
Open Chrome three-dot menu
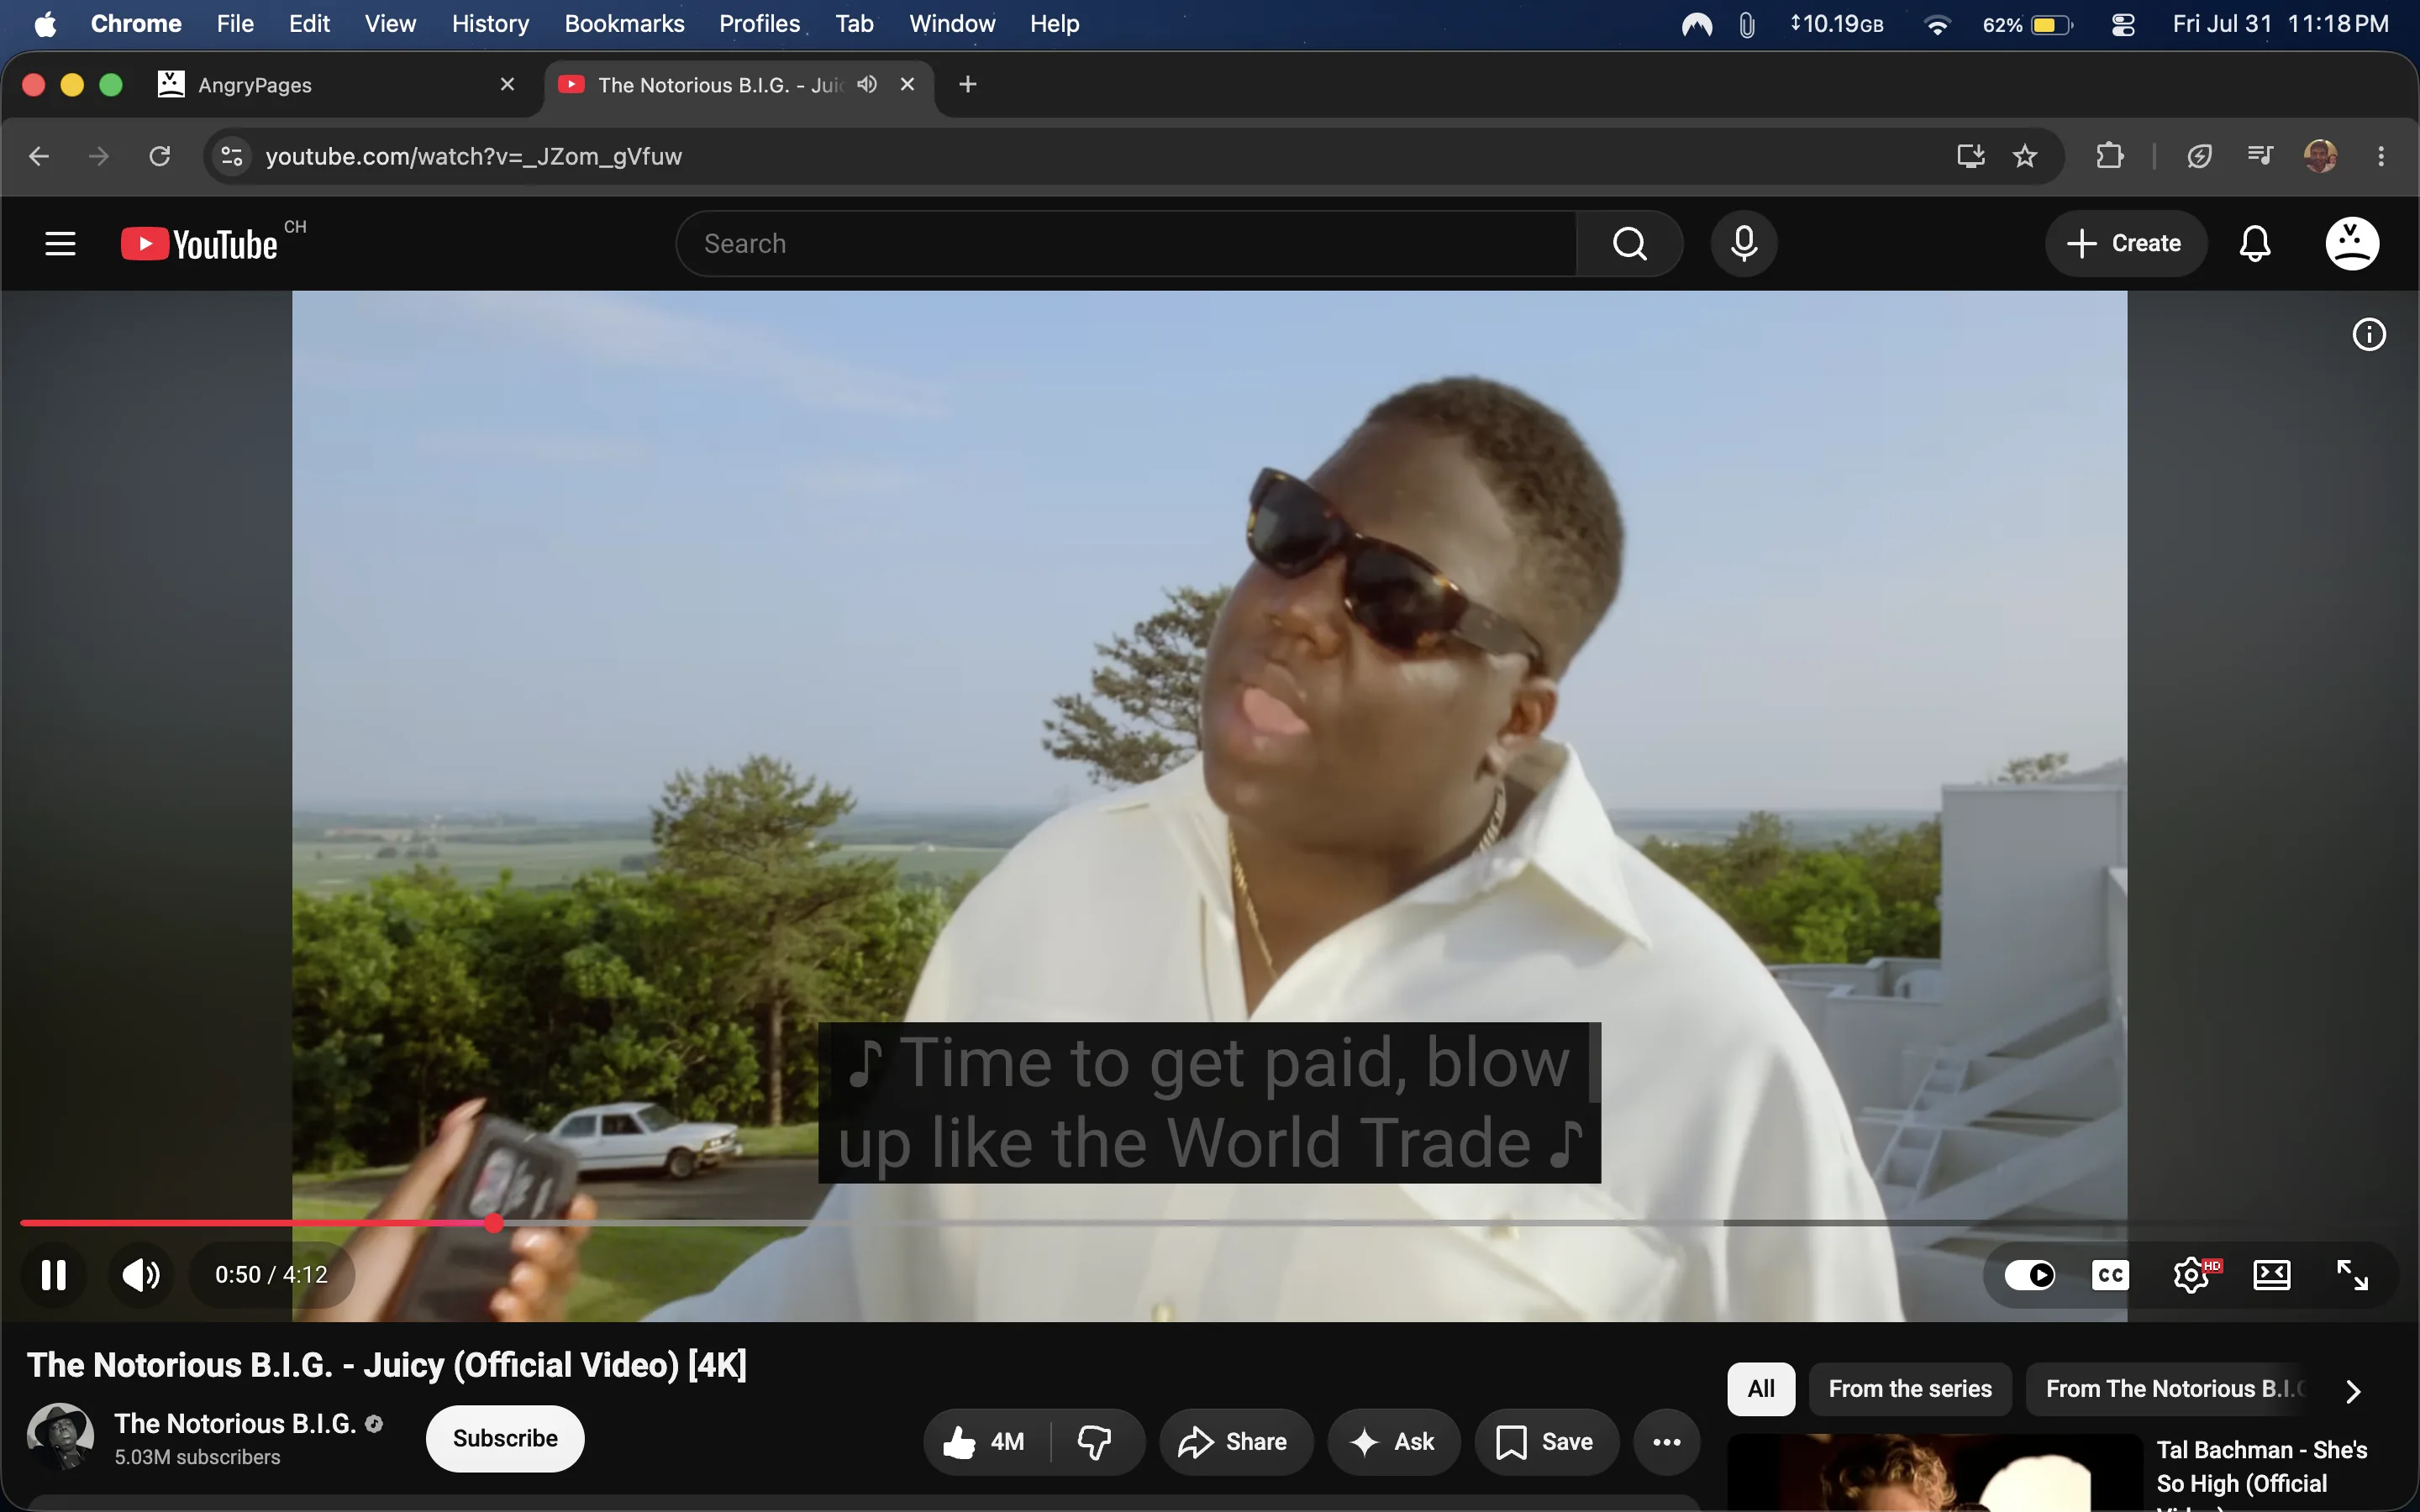2381,156
